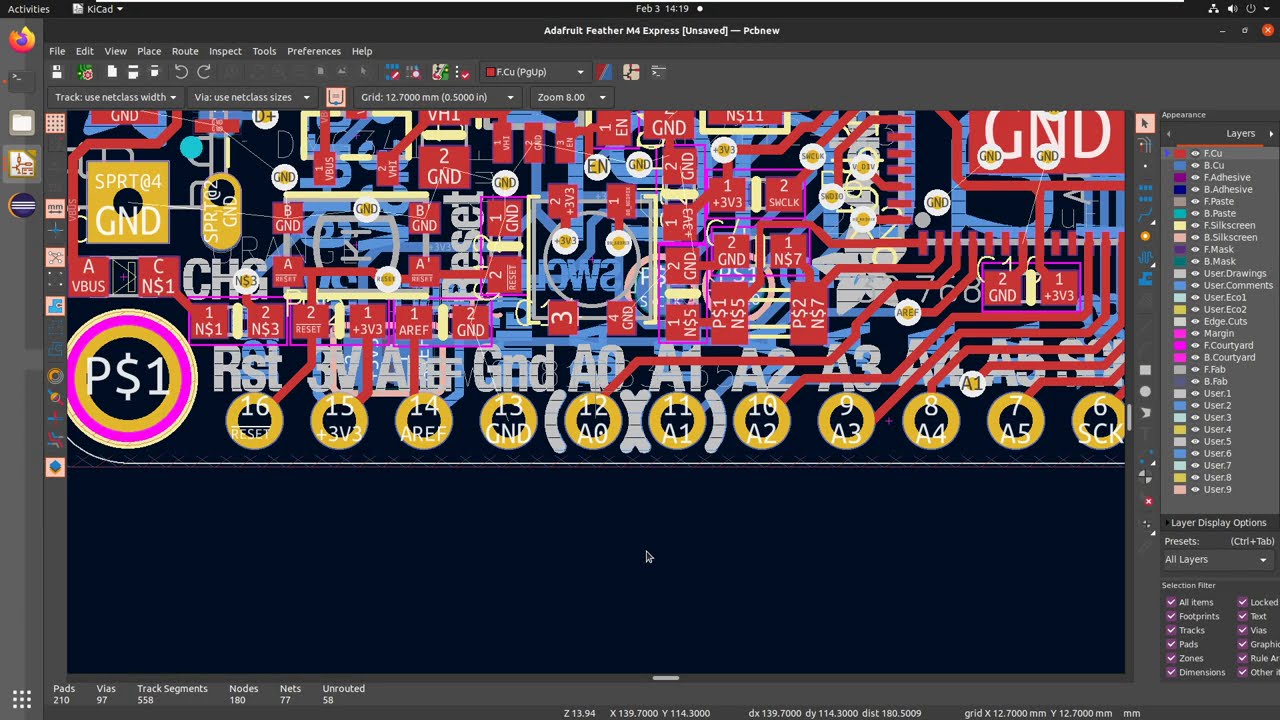Open the track width dropdown
Screen dimensions: 1280x720
pos(115,97)
